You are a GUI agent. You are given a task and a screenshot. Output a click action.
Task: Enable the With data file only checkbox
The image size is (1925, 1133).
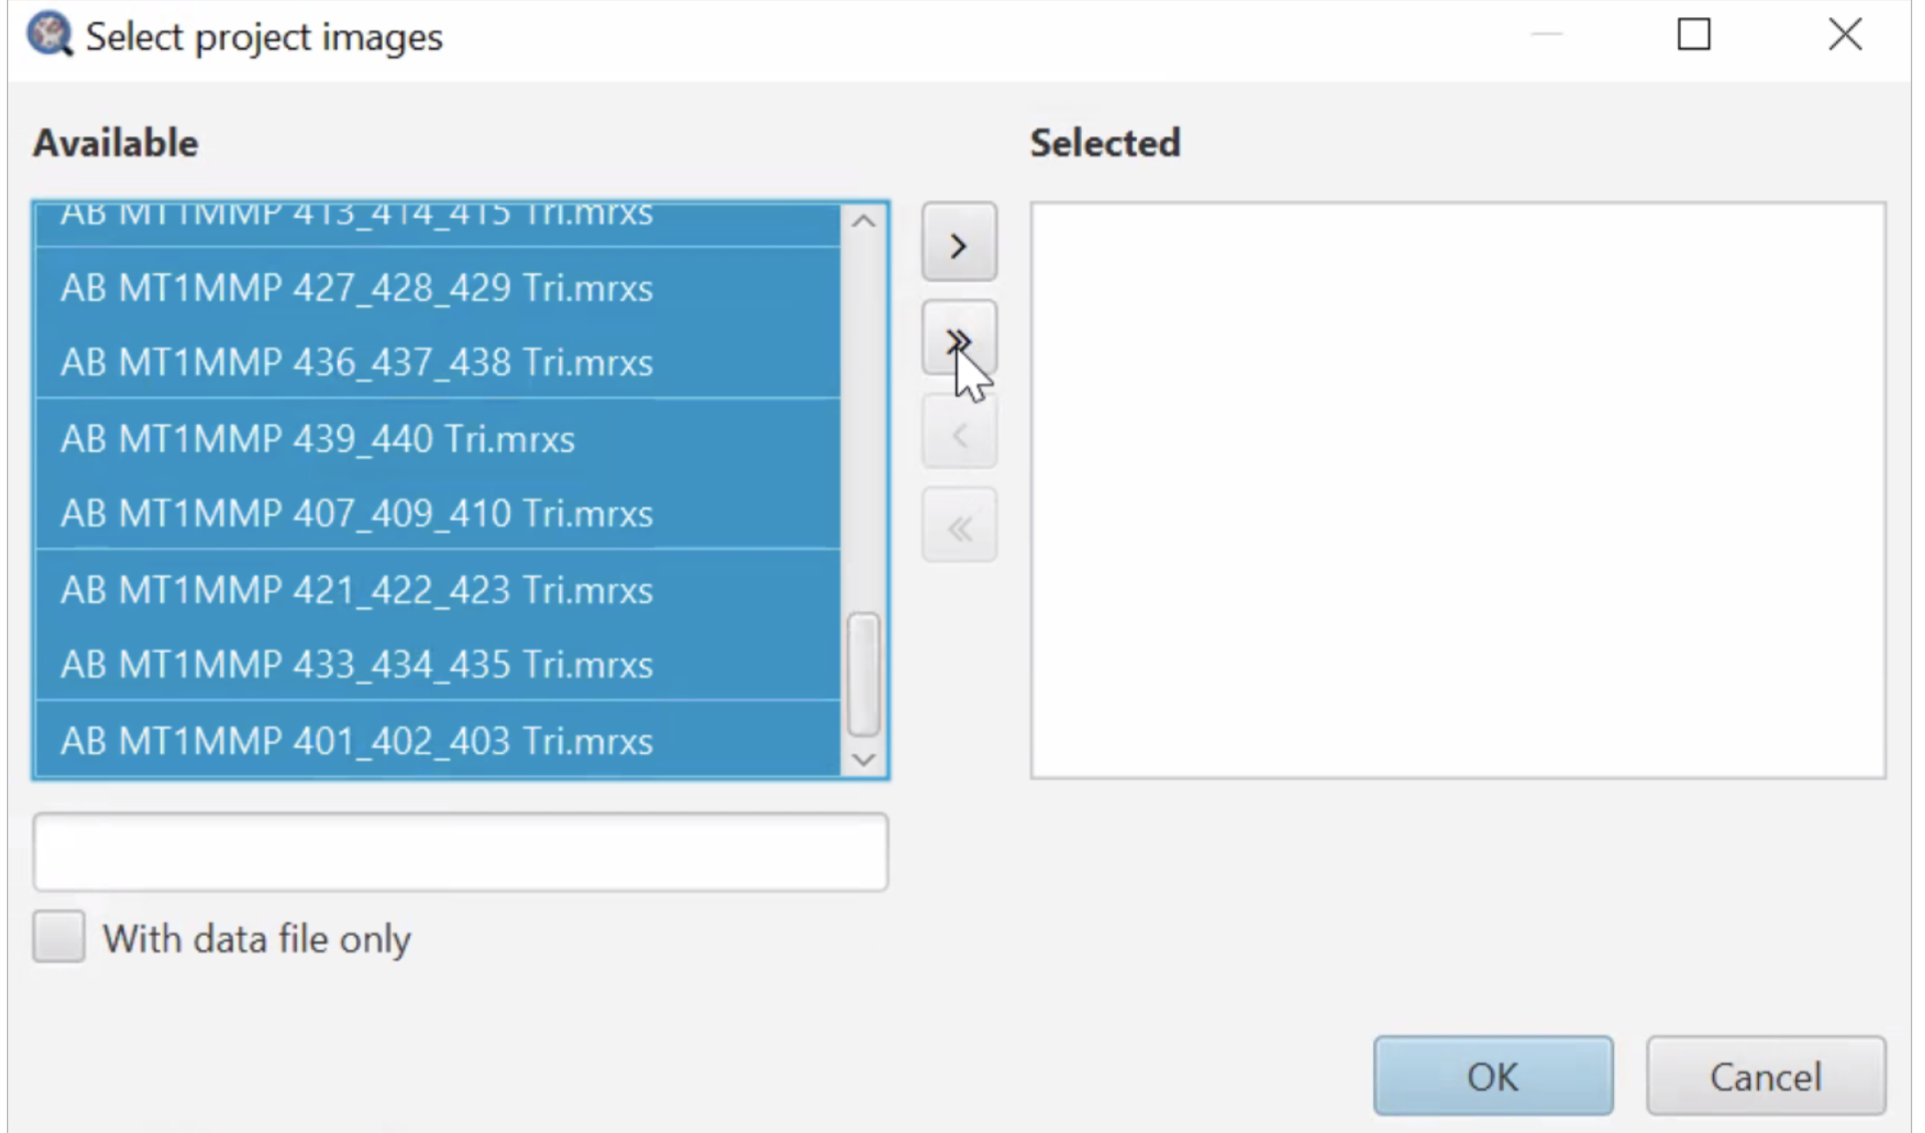[59, 937]
